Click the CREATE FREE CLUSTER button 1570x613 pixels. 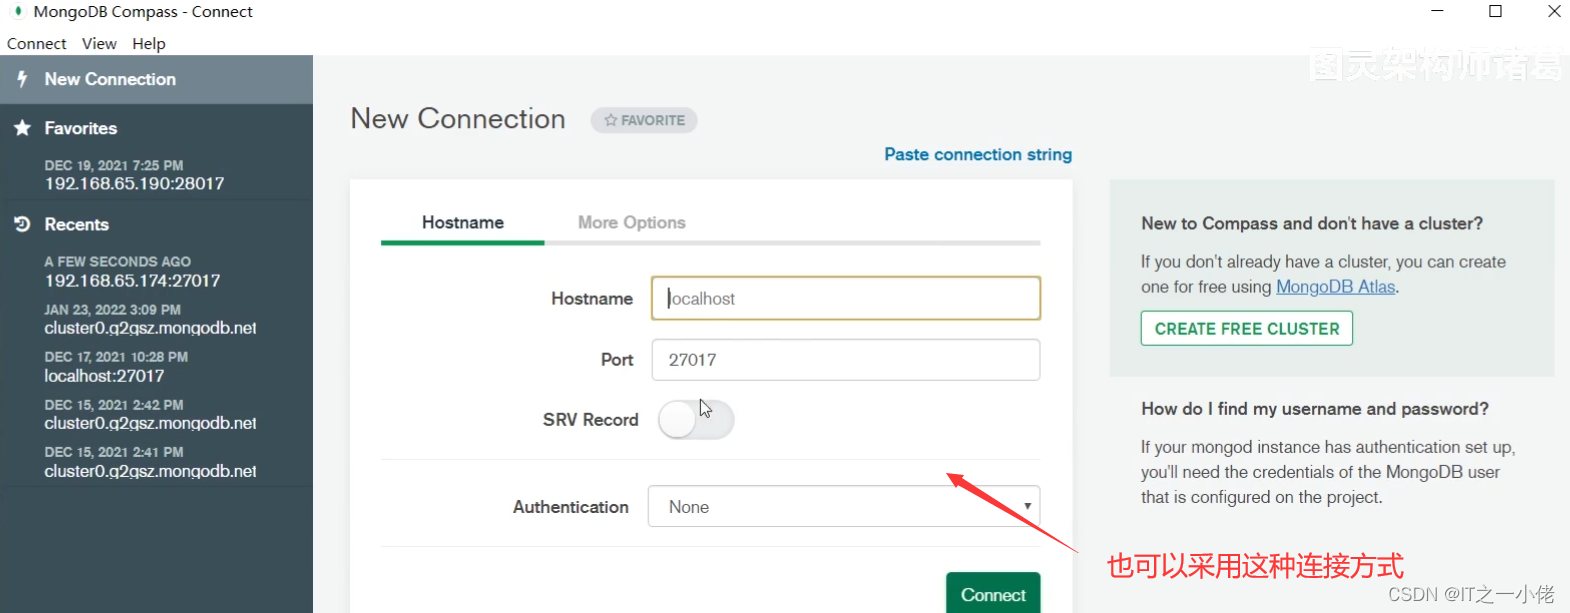pyautogui.click(x=1247, y=329)
